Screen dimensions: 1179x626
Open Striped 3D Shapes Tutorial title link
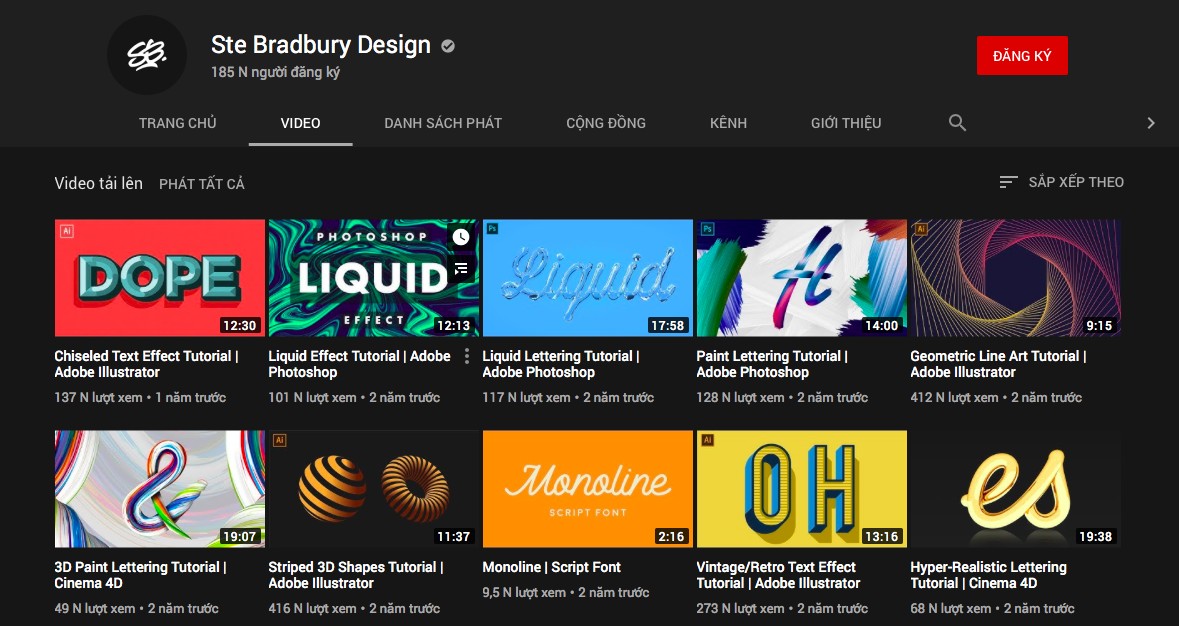pyautogui.click(x=356, y=575)
